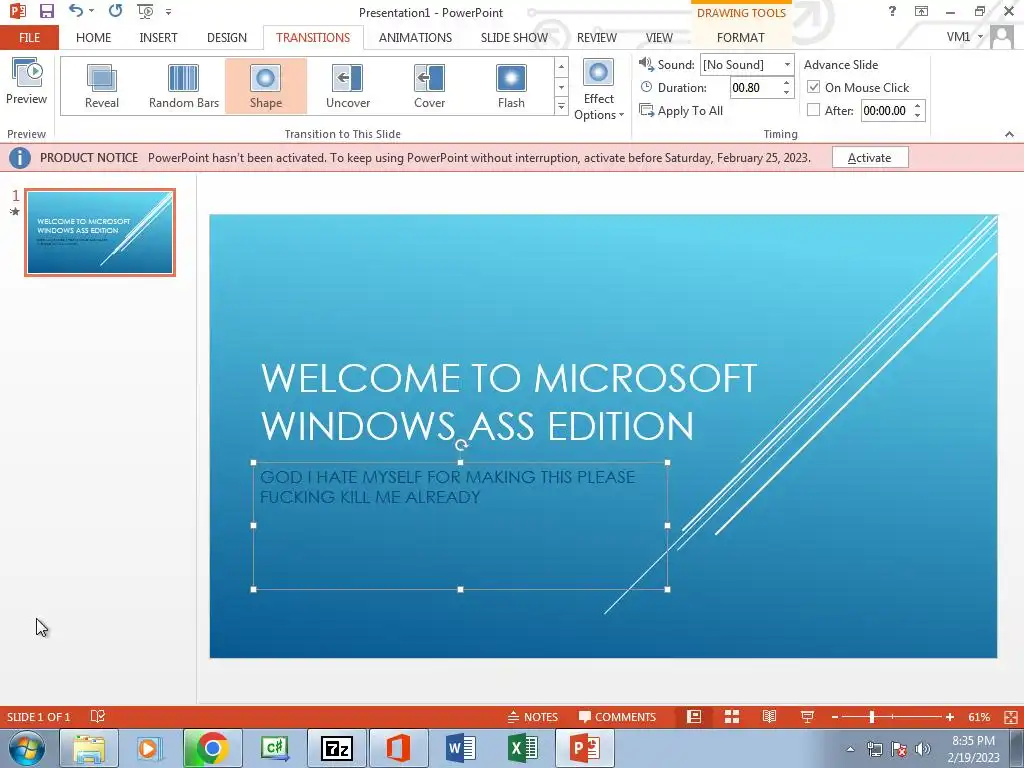Enable the After advance checkbox
Screen dimensions: 1024x768
pos(814,110)
